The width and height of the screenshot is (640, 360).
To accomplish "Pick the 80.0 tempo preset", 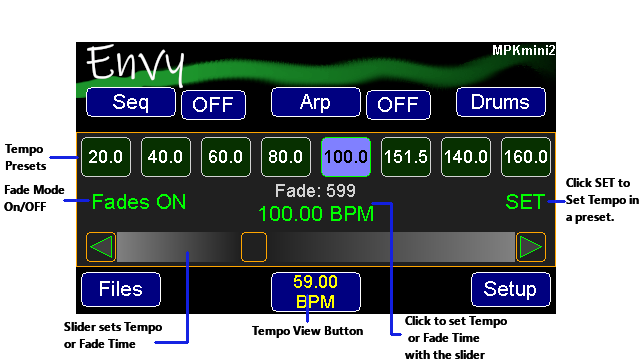I will click(286, 157).
